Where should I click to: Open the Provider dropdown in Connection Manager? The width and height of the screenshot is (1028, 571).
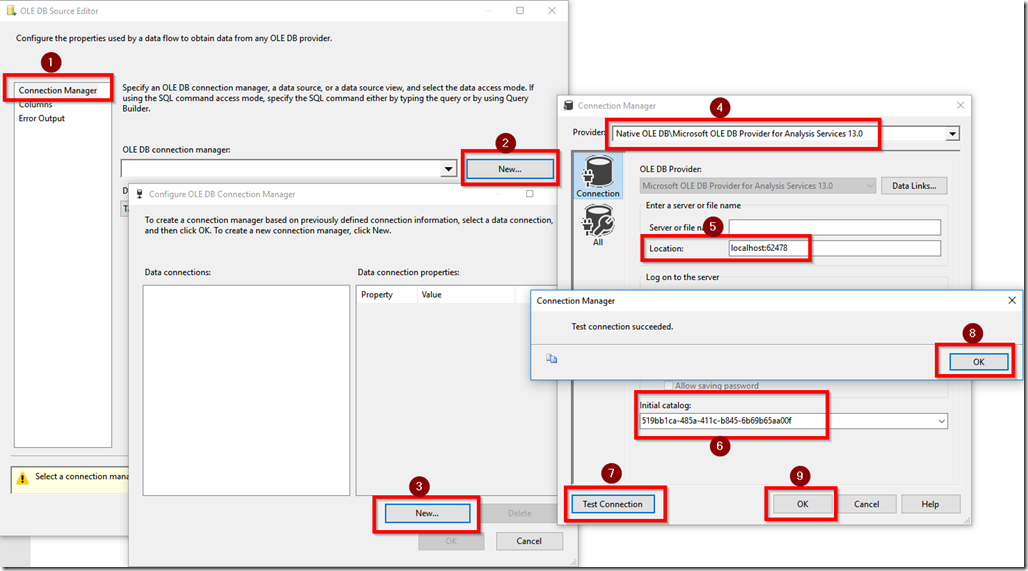tap(952, 134)
